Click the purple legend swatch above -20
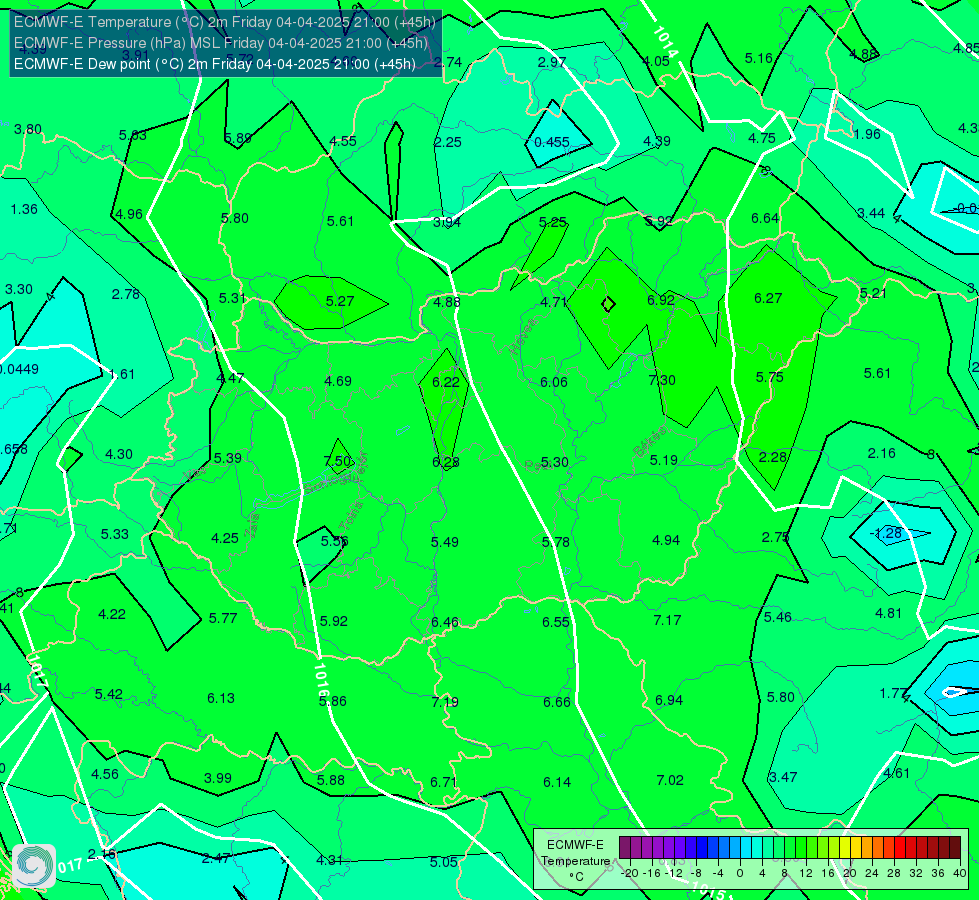The width and height of the screenshot is (979, 900). tap(625, 848)
